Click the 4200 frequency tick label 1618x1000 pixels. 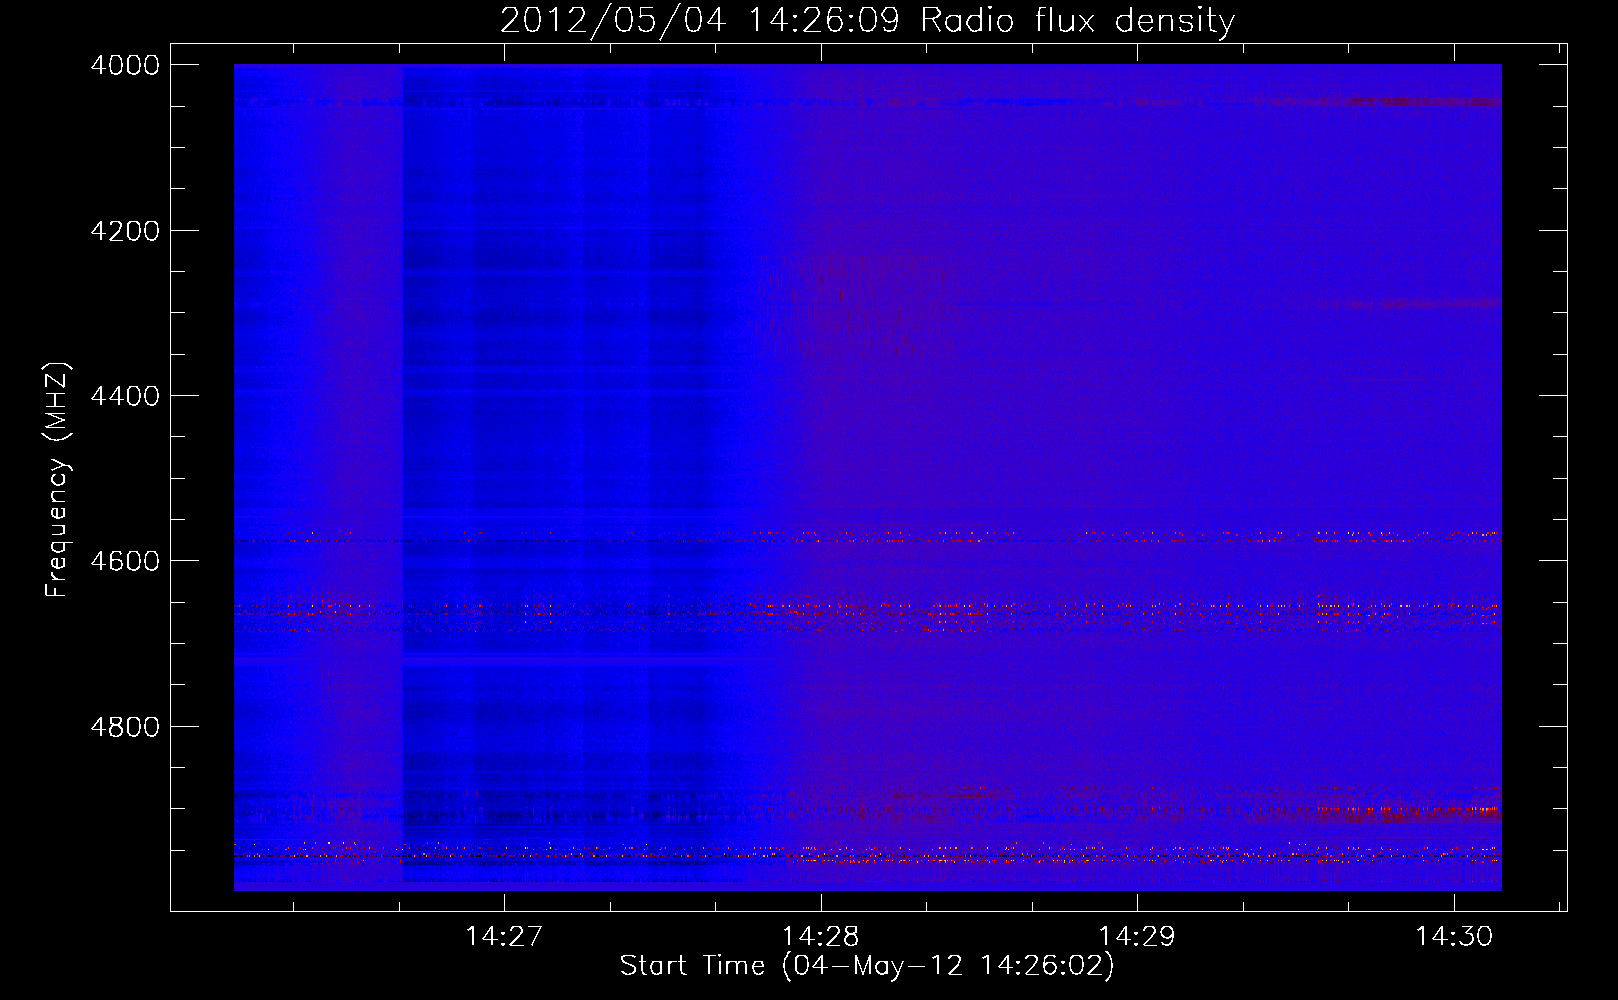pyautogui.click(x=125, y=231)
